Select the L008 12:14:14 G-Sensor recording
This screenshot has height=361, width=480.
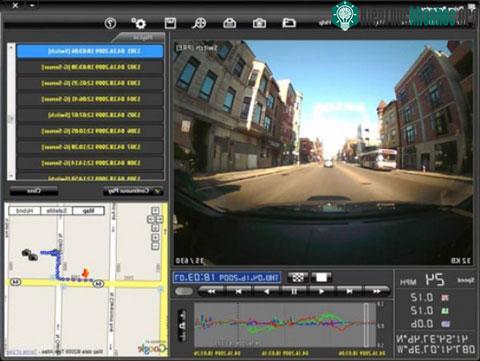(x=90, y=163)
